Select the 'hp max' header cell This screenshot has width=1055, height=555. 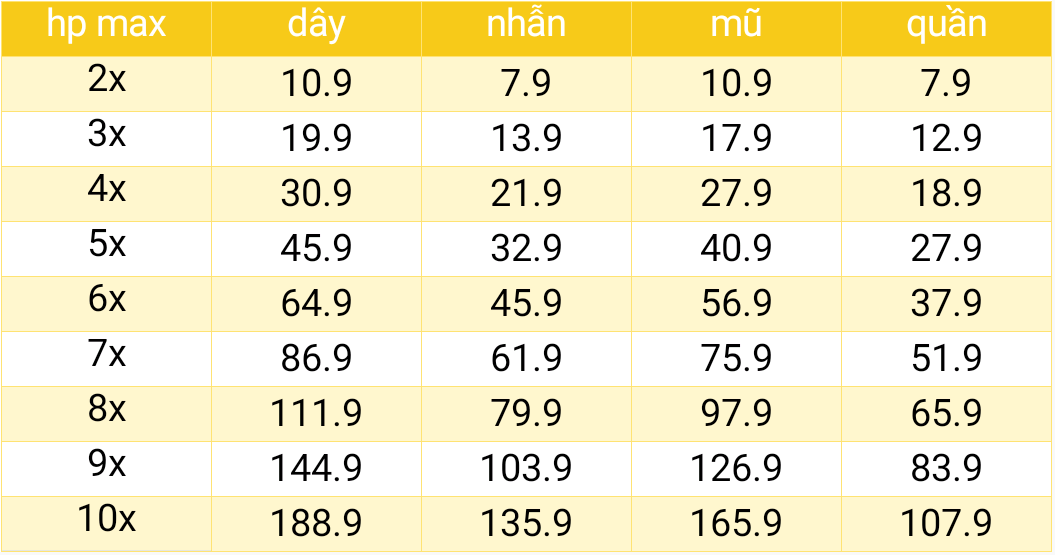pos(106,29)
